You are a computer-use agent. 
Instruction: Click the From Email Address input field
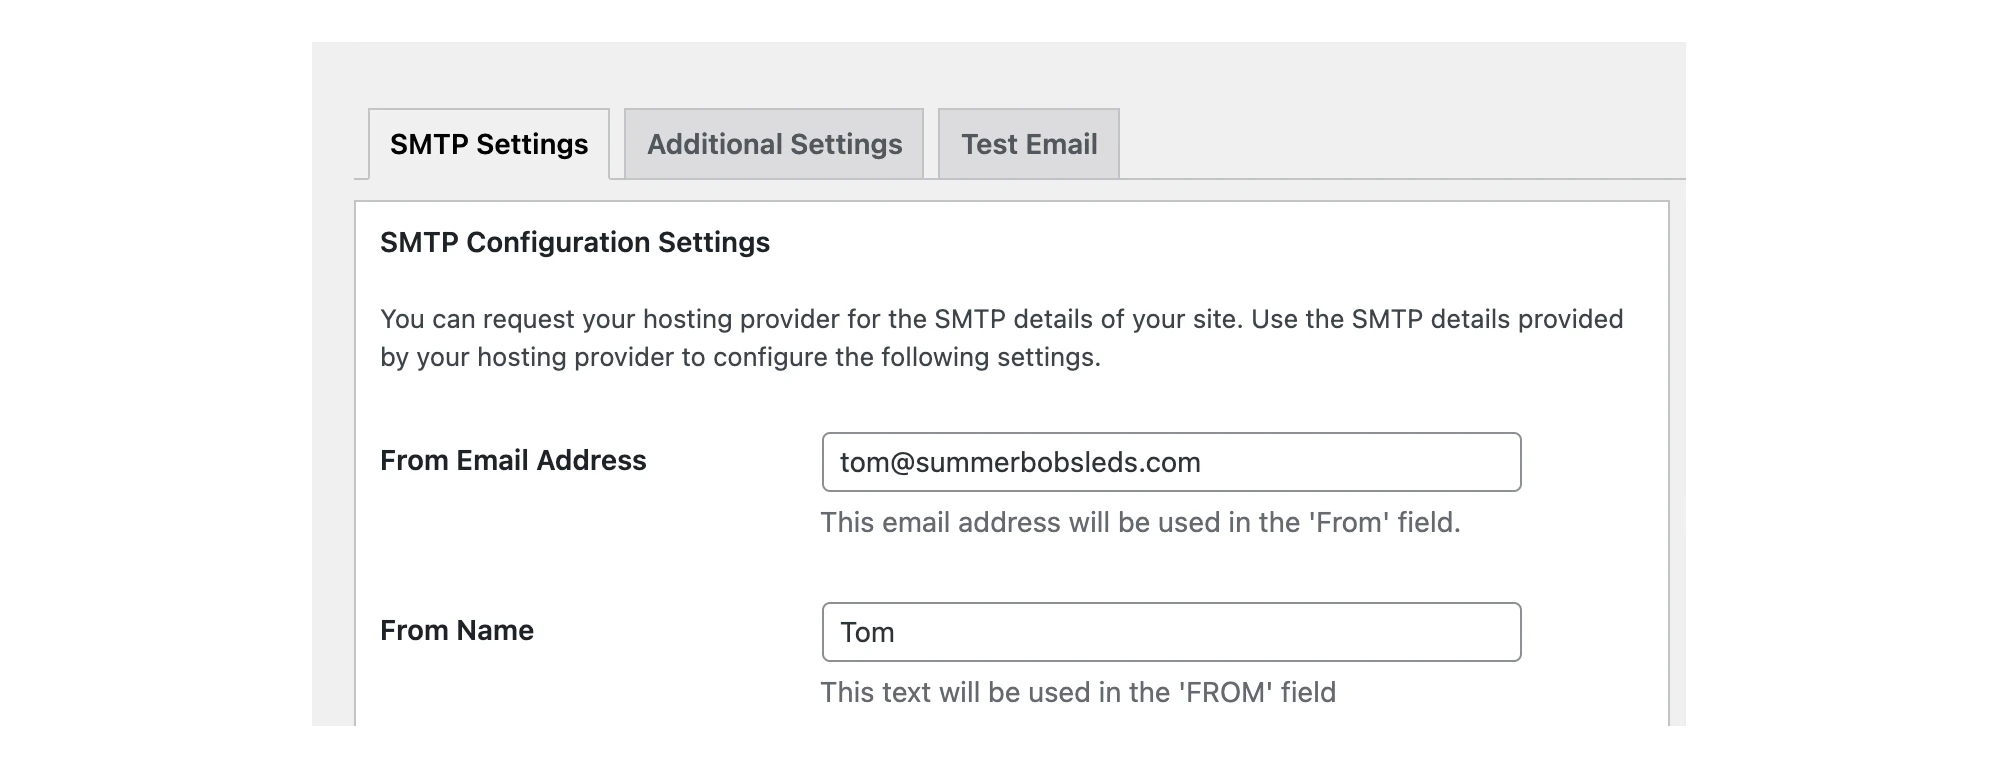point(1171,462)
